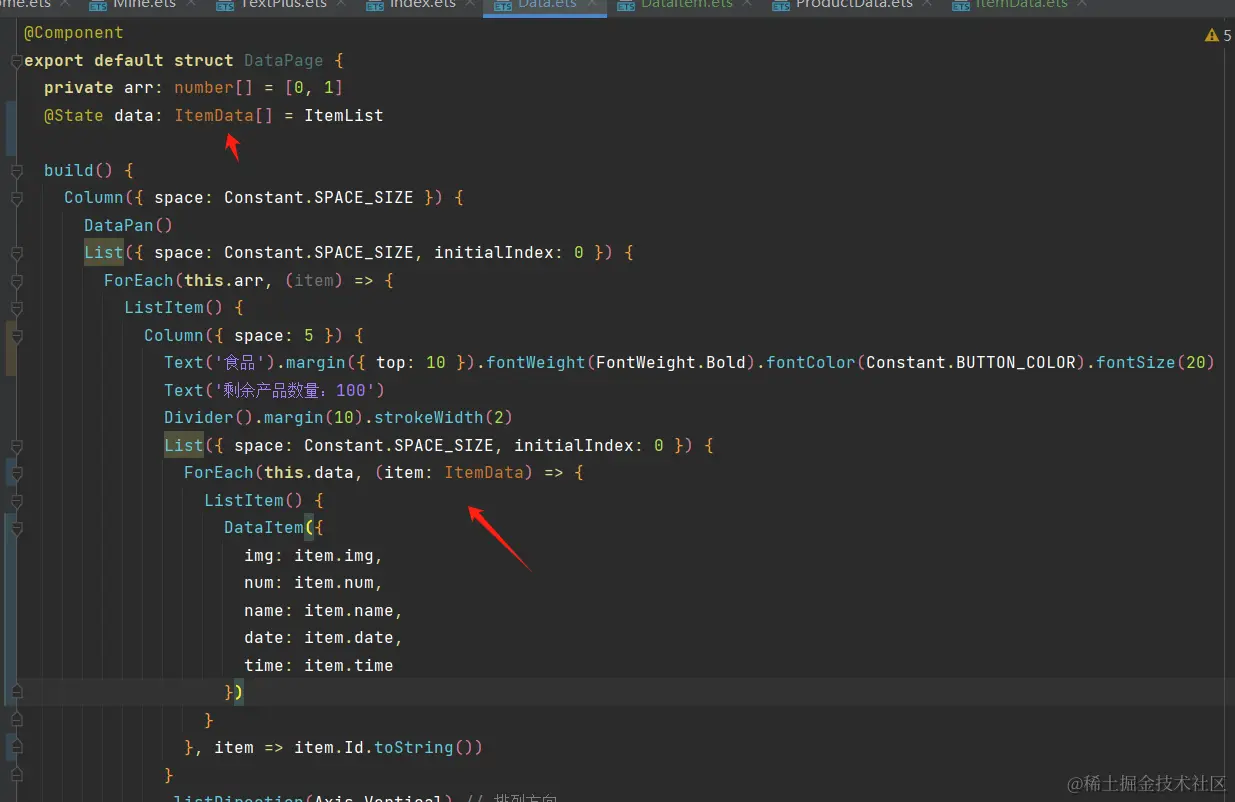This screenshot has width=1235, height=802.
Task: Close the Mine.ets tab
Action: [191, 5]
